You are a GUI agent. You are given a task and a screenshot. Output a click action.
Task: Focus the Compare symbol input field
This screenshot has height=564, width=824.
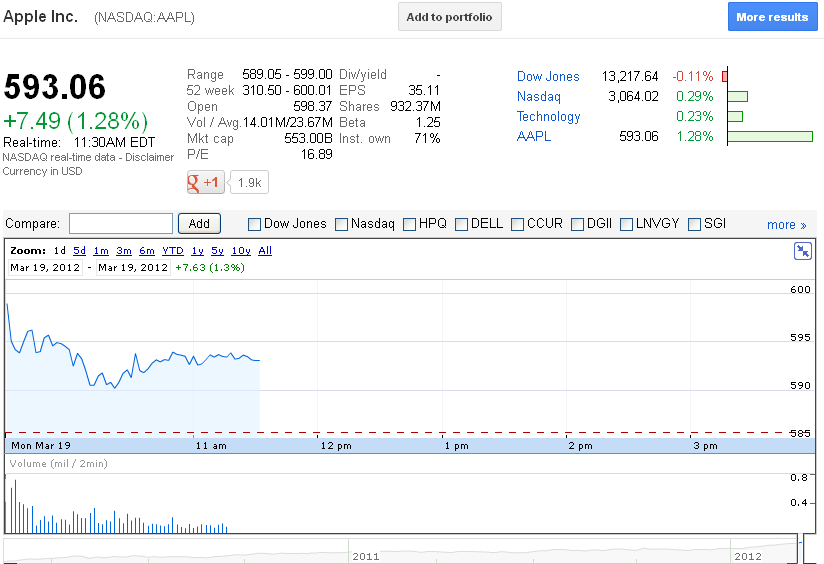coord(121,223)
